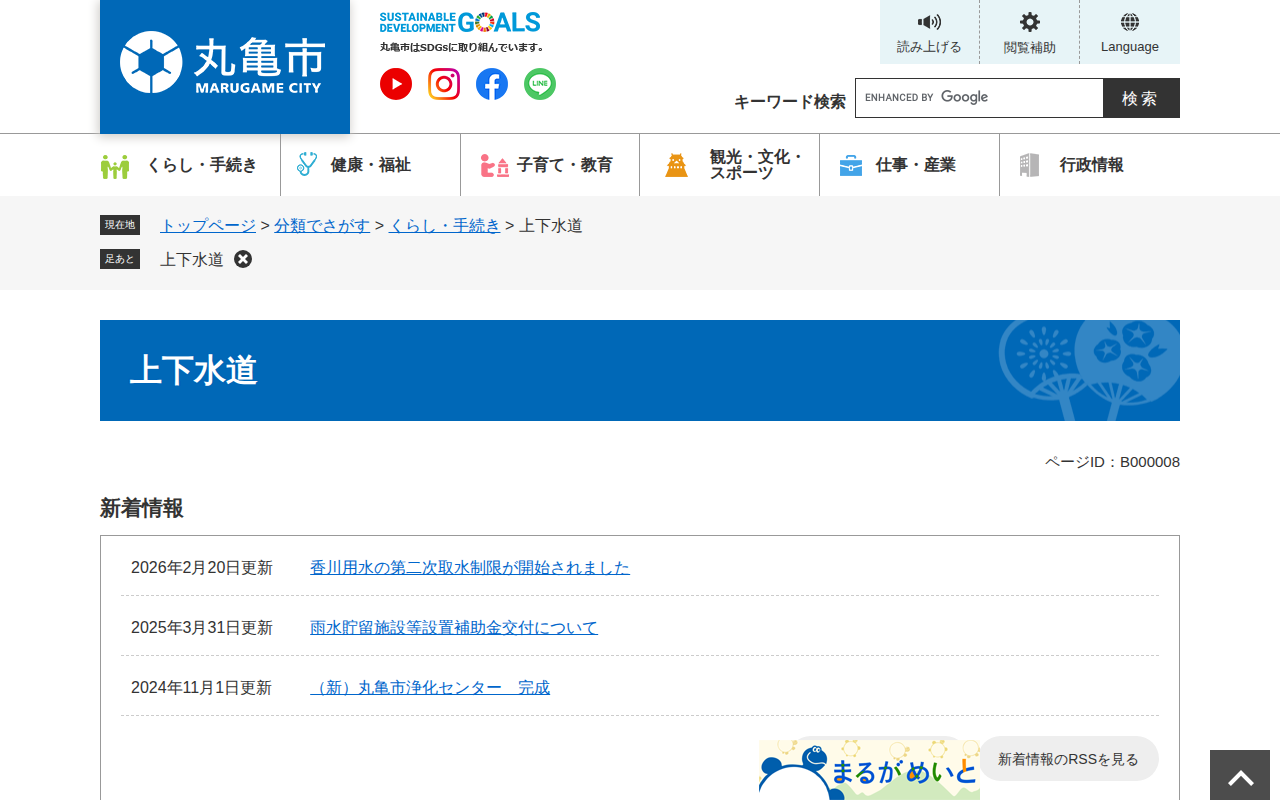
Task: Remove 上下水道 from footprint history
Action: tap(243, 259)
